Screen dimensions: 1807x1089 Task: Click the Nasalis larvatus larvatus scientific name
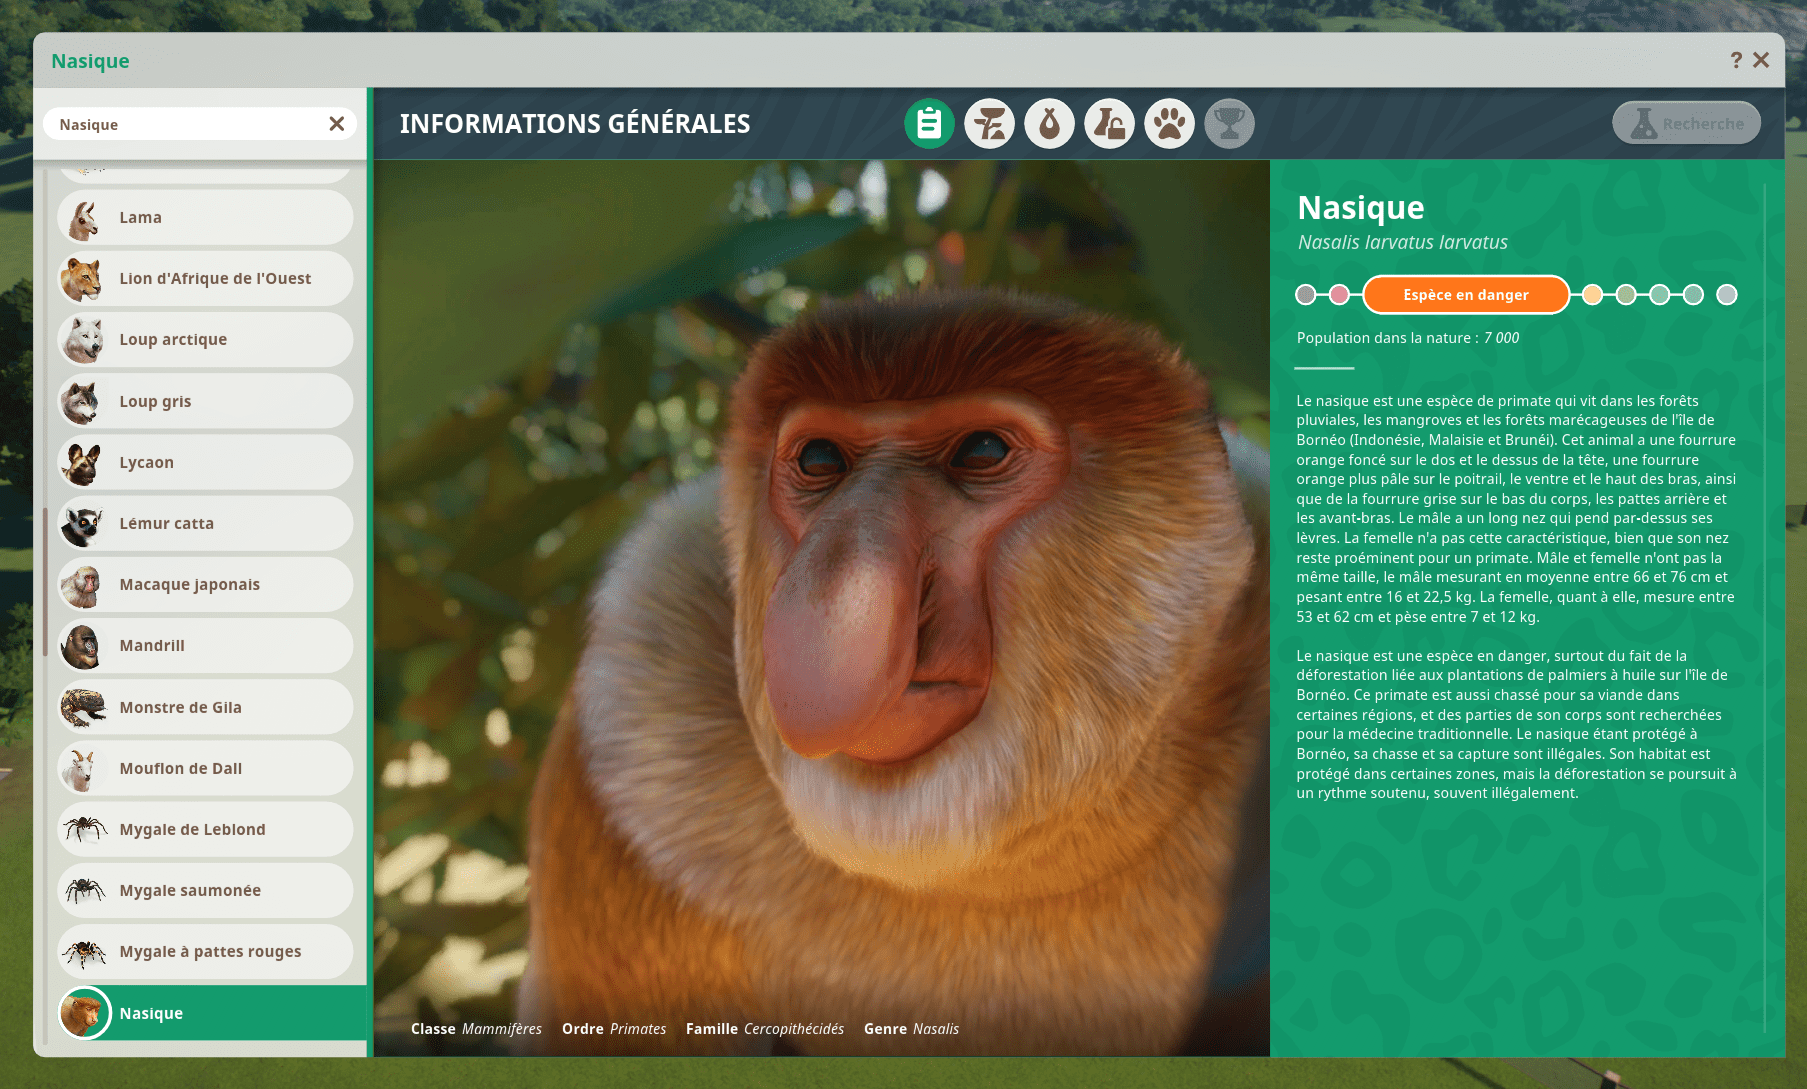[1403, 242]
